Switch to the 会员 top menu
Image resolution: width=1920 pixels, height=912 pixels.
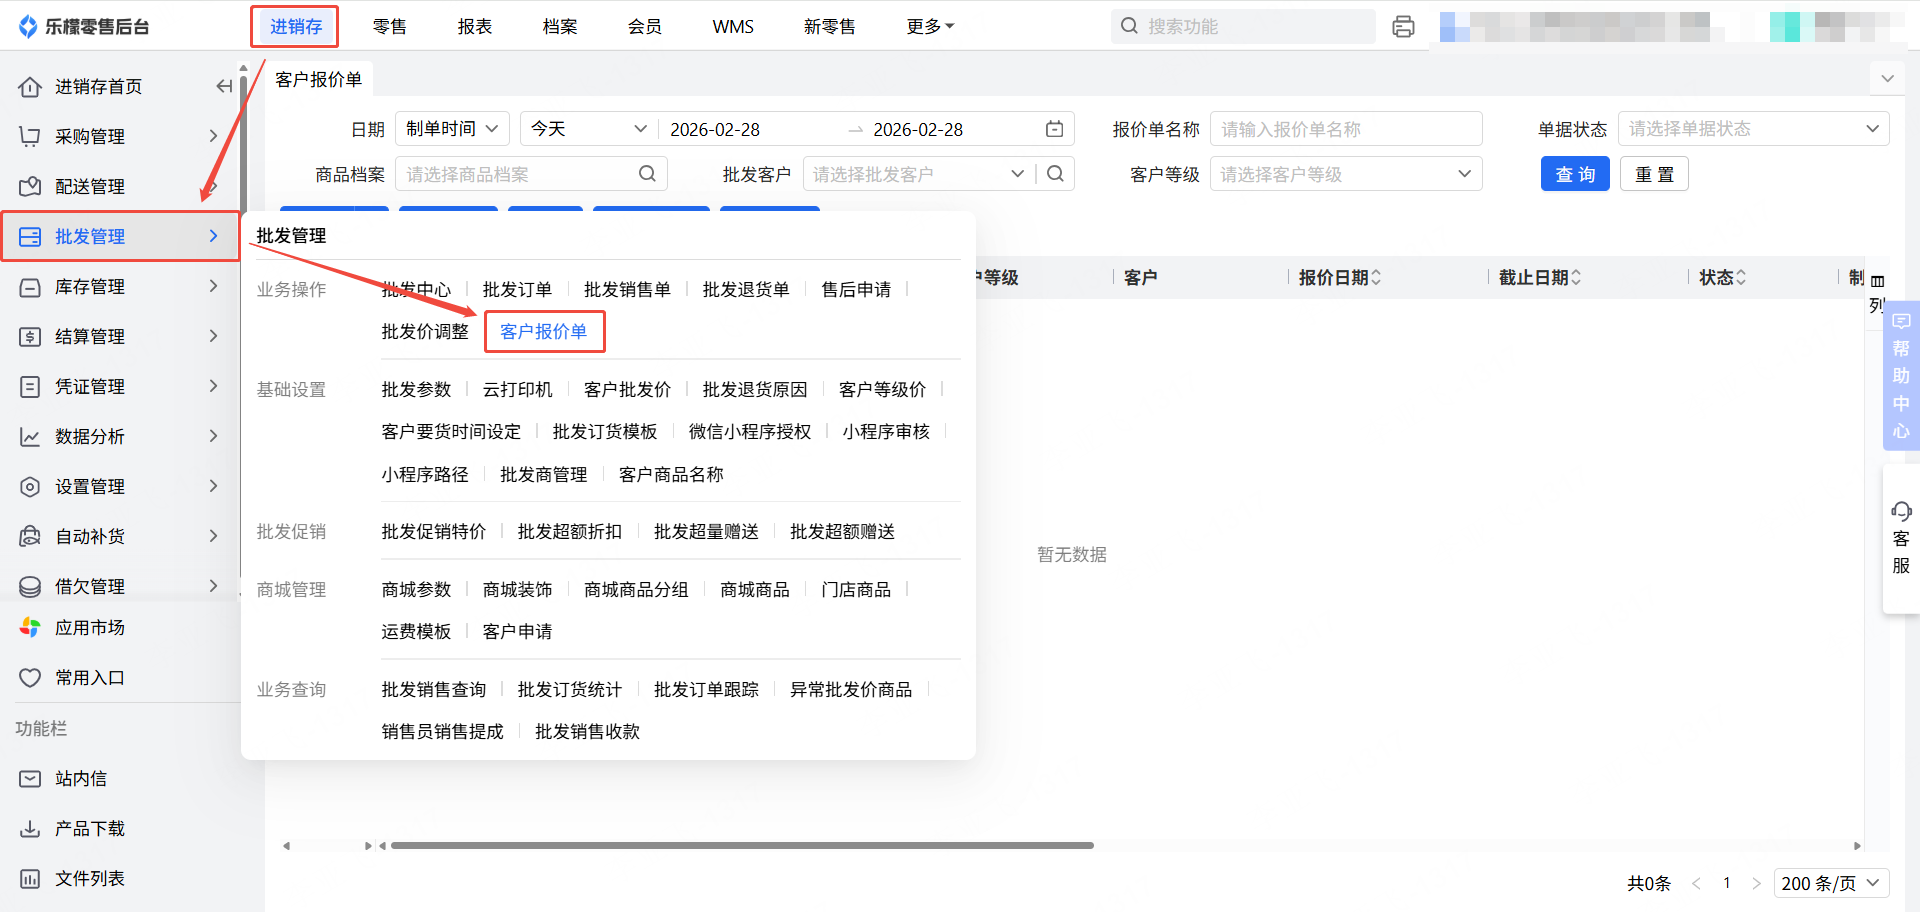[645, 27]
